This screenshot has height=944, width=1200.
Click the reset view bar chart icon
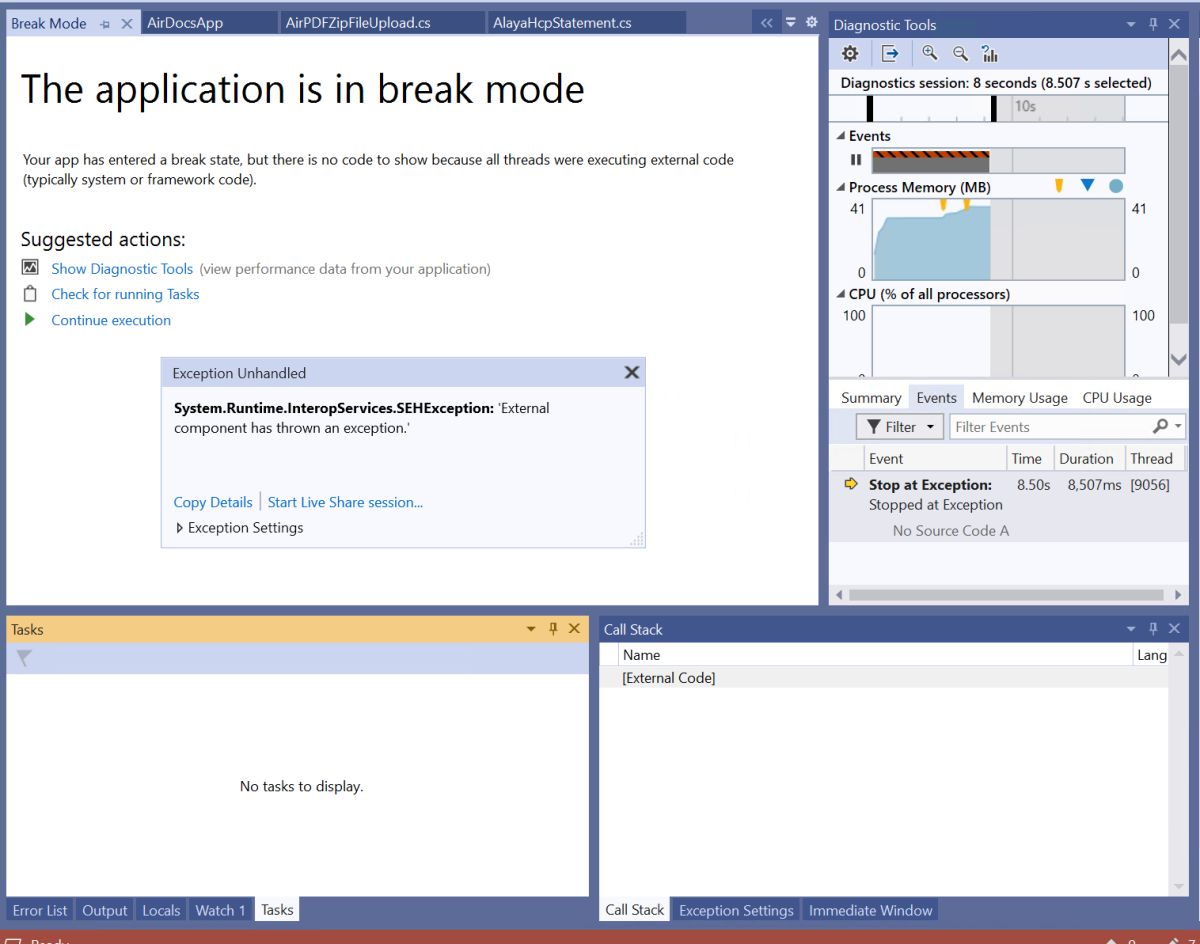tap(990, 54)
